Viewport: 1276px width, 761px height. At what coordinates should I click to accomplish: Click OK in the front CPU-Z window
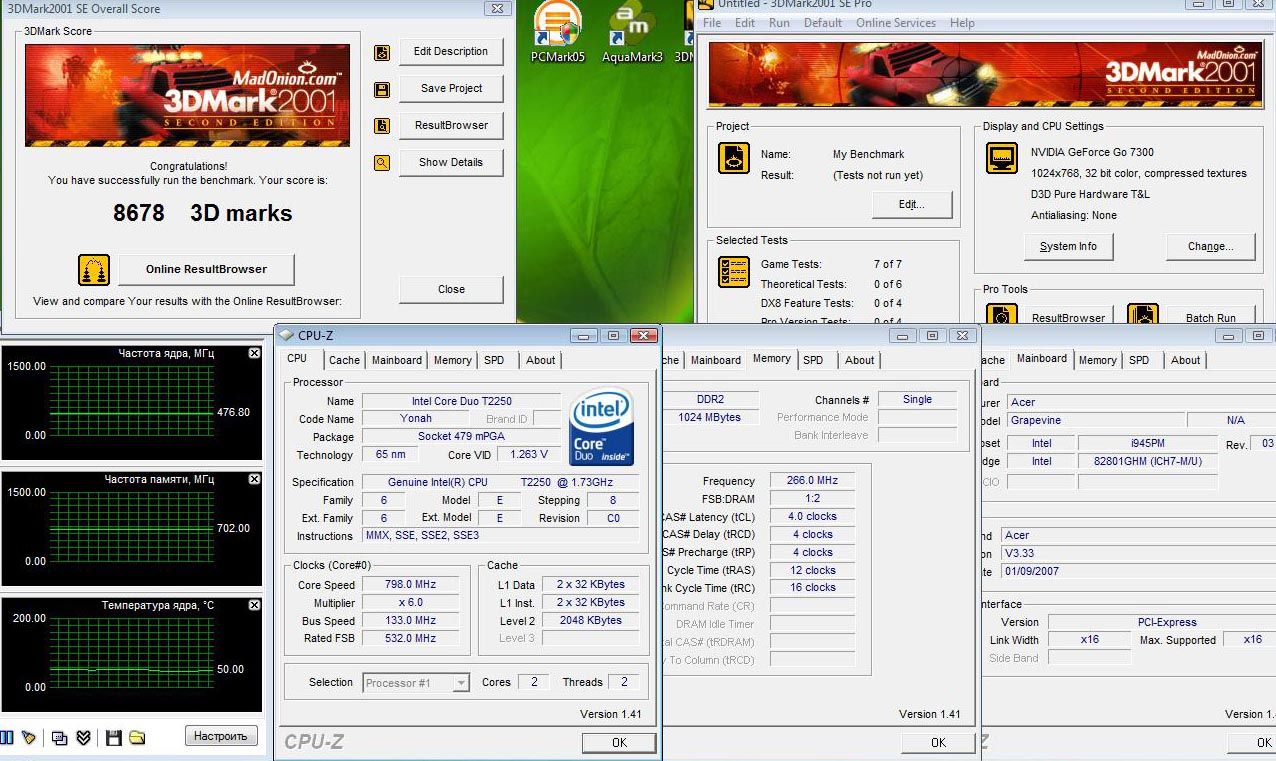[619, 743]
